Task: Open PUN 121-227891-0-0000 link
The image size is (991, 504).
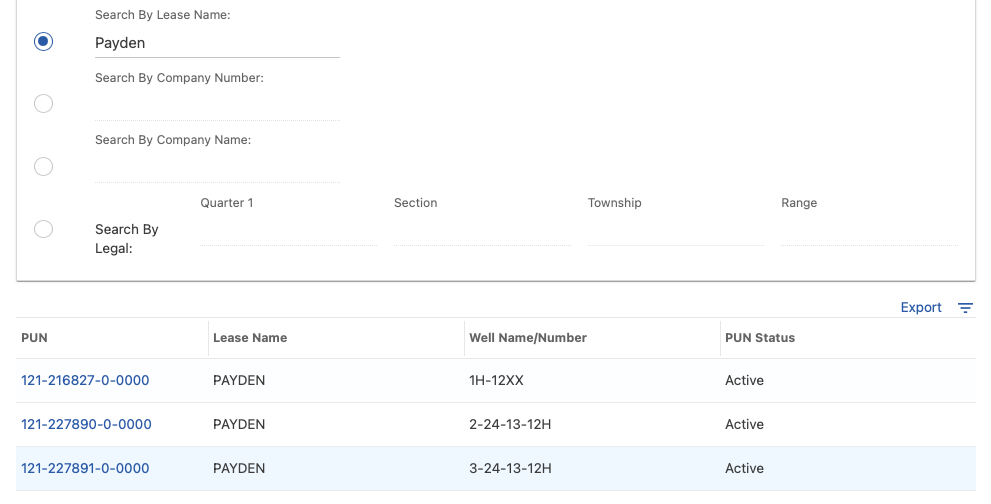Action: pyautogui.click(x=85, y=468)
